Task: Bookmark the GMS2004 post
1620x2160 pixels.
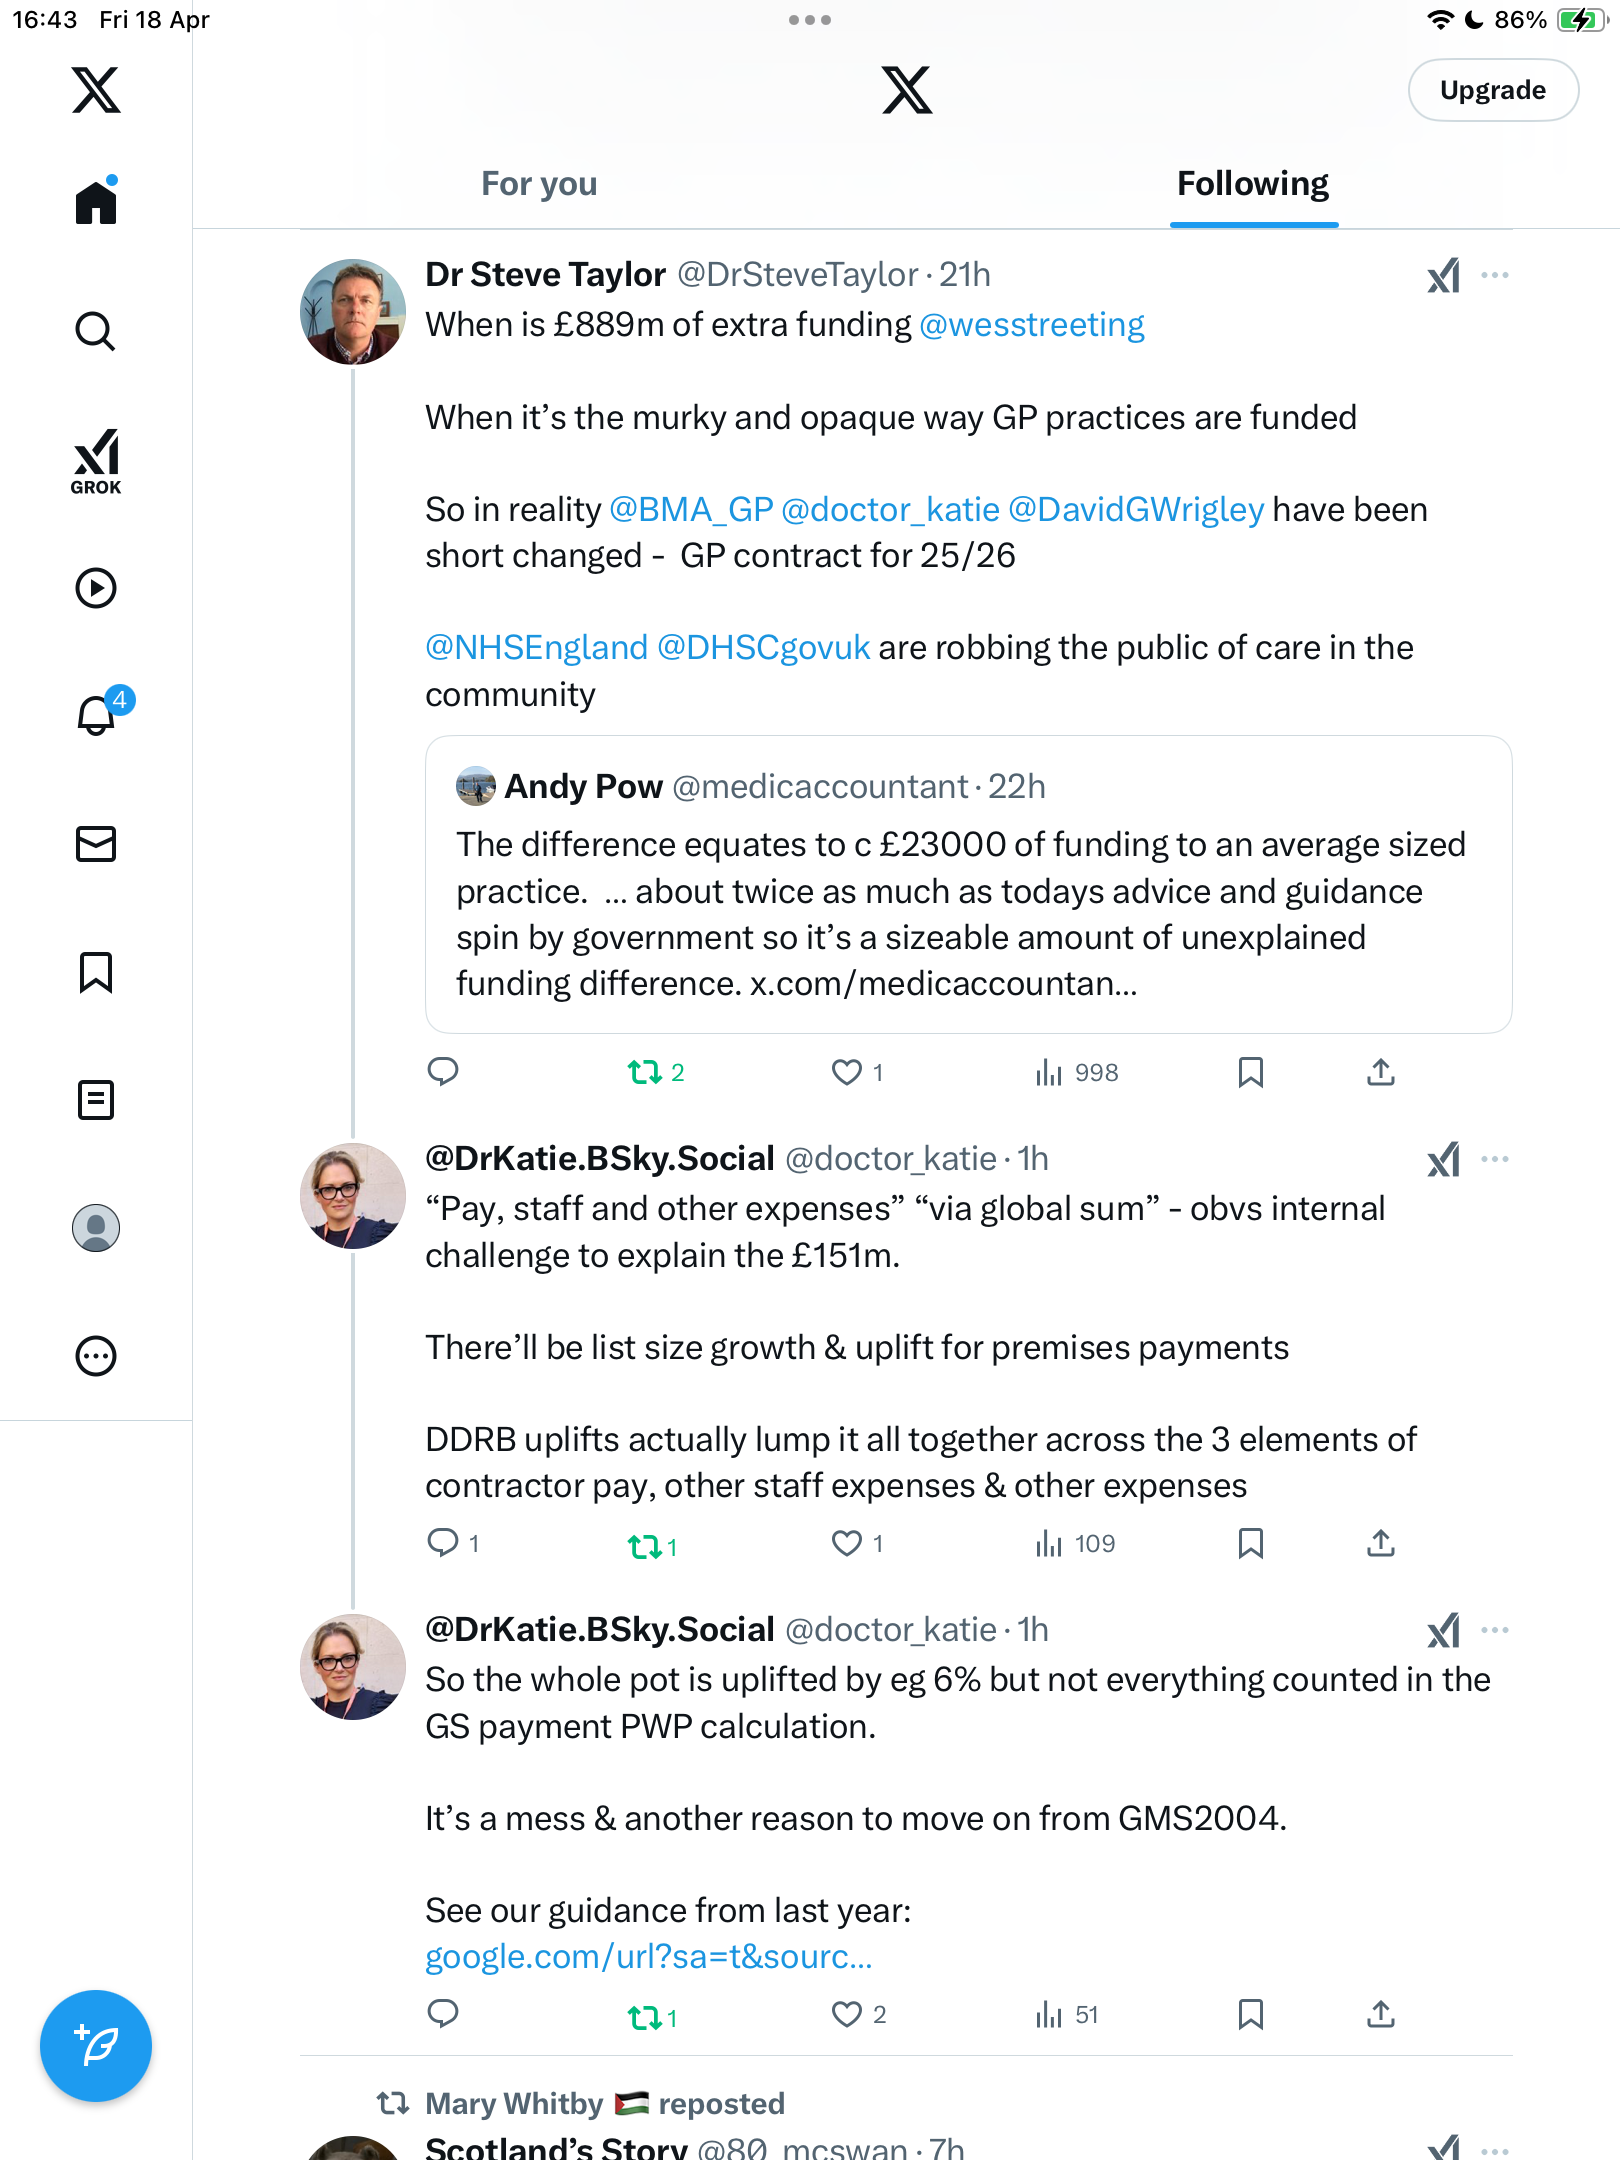Action: (x=1250, y=2014)
